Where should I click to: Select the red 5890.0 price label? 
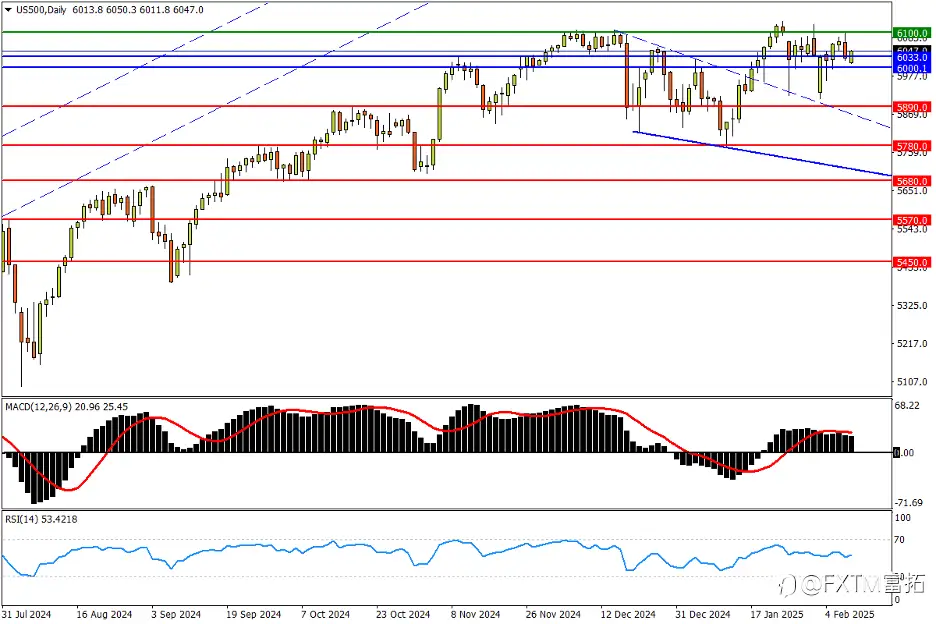(x=912, y=107)
